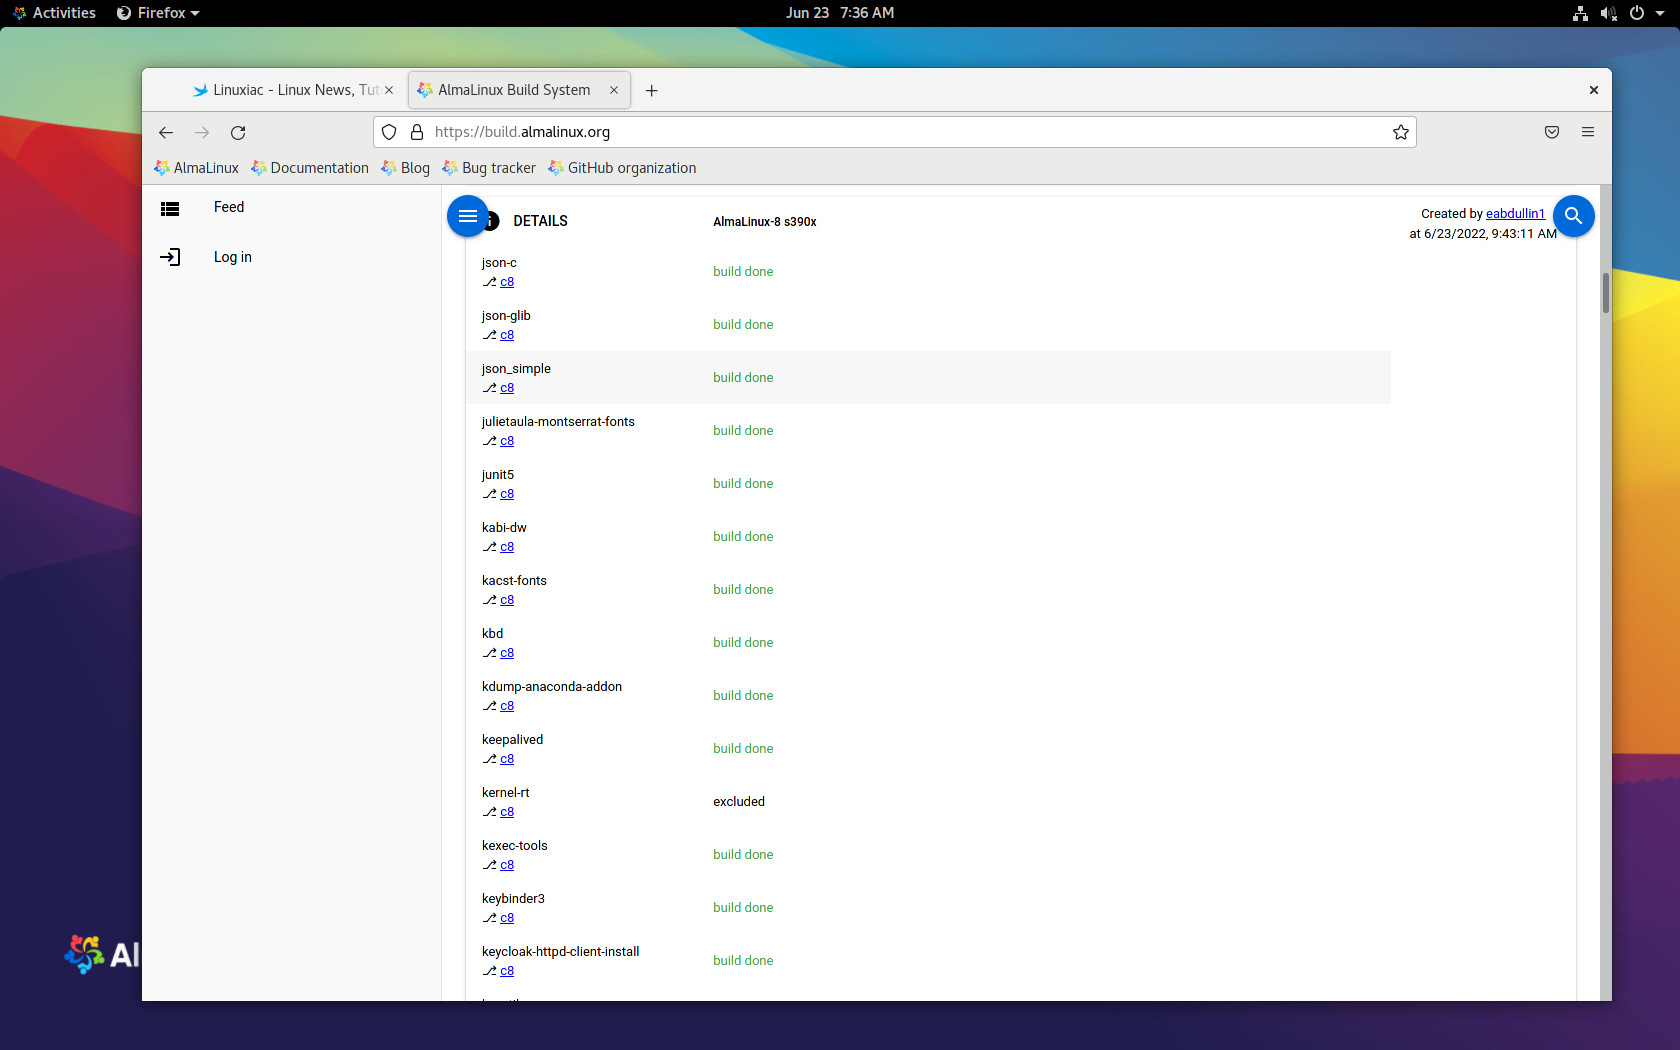Click the Log in arrow icon

click(170, 257)
